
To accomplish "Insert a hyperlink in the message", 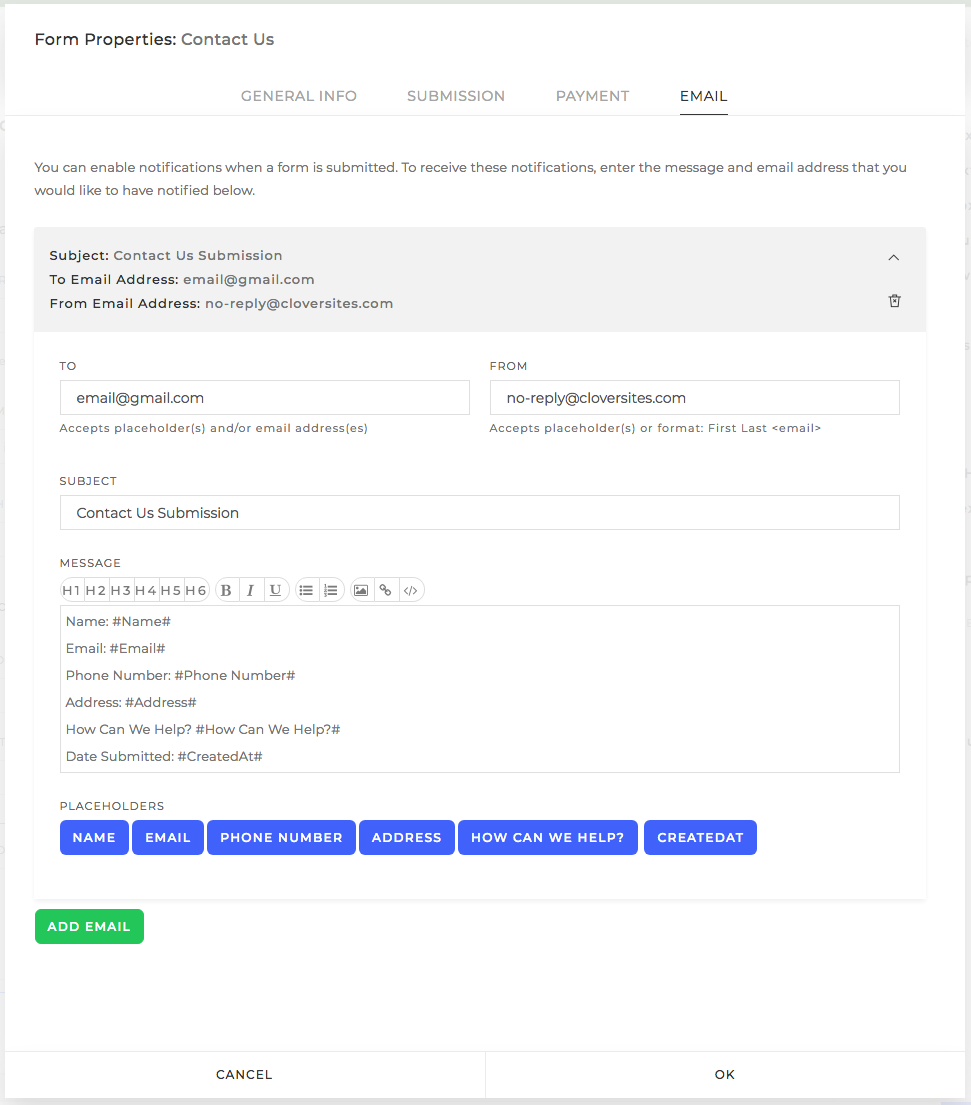I will coord(386,590).
